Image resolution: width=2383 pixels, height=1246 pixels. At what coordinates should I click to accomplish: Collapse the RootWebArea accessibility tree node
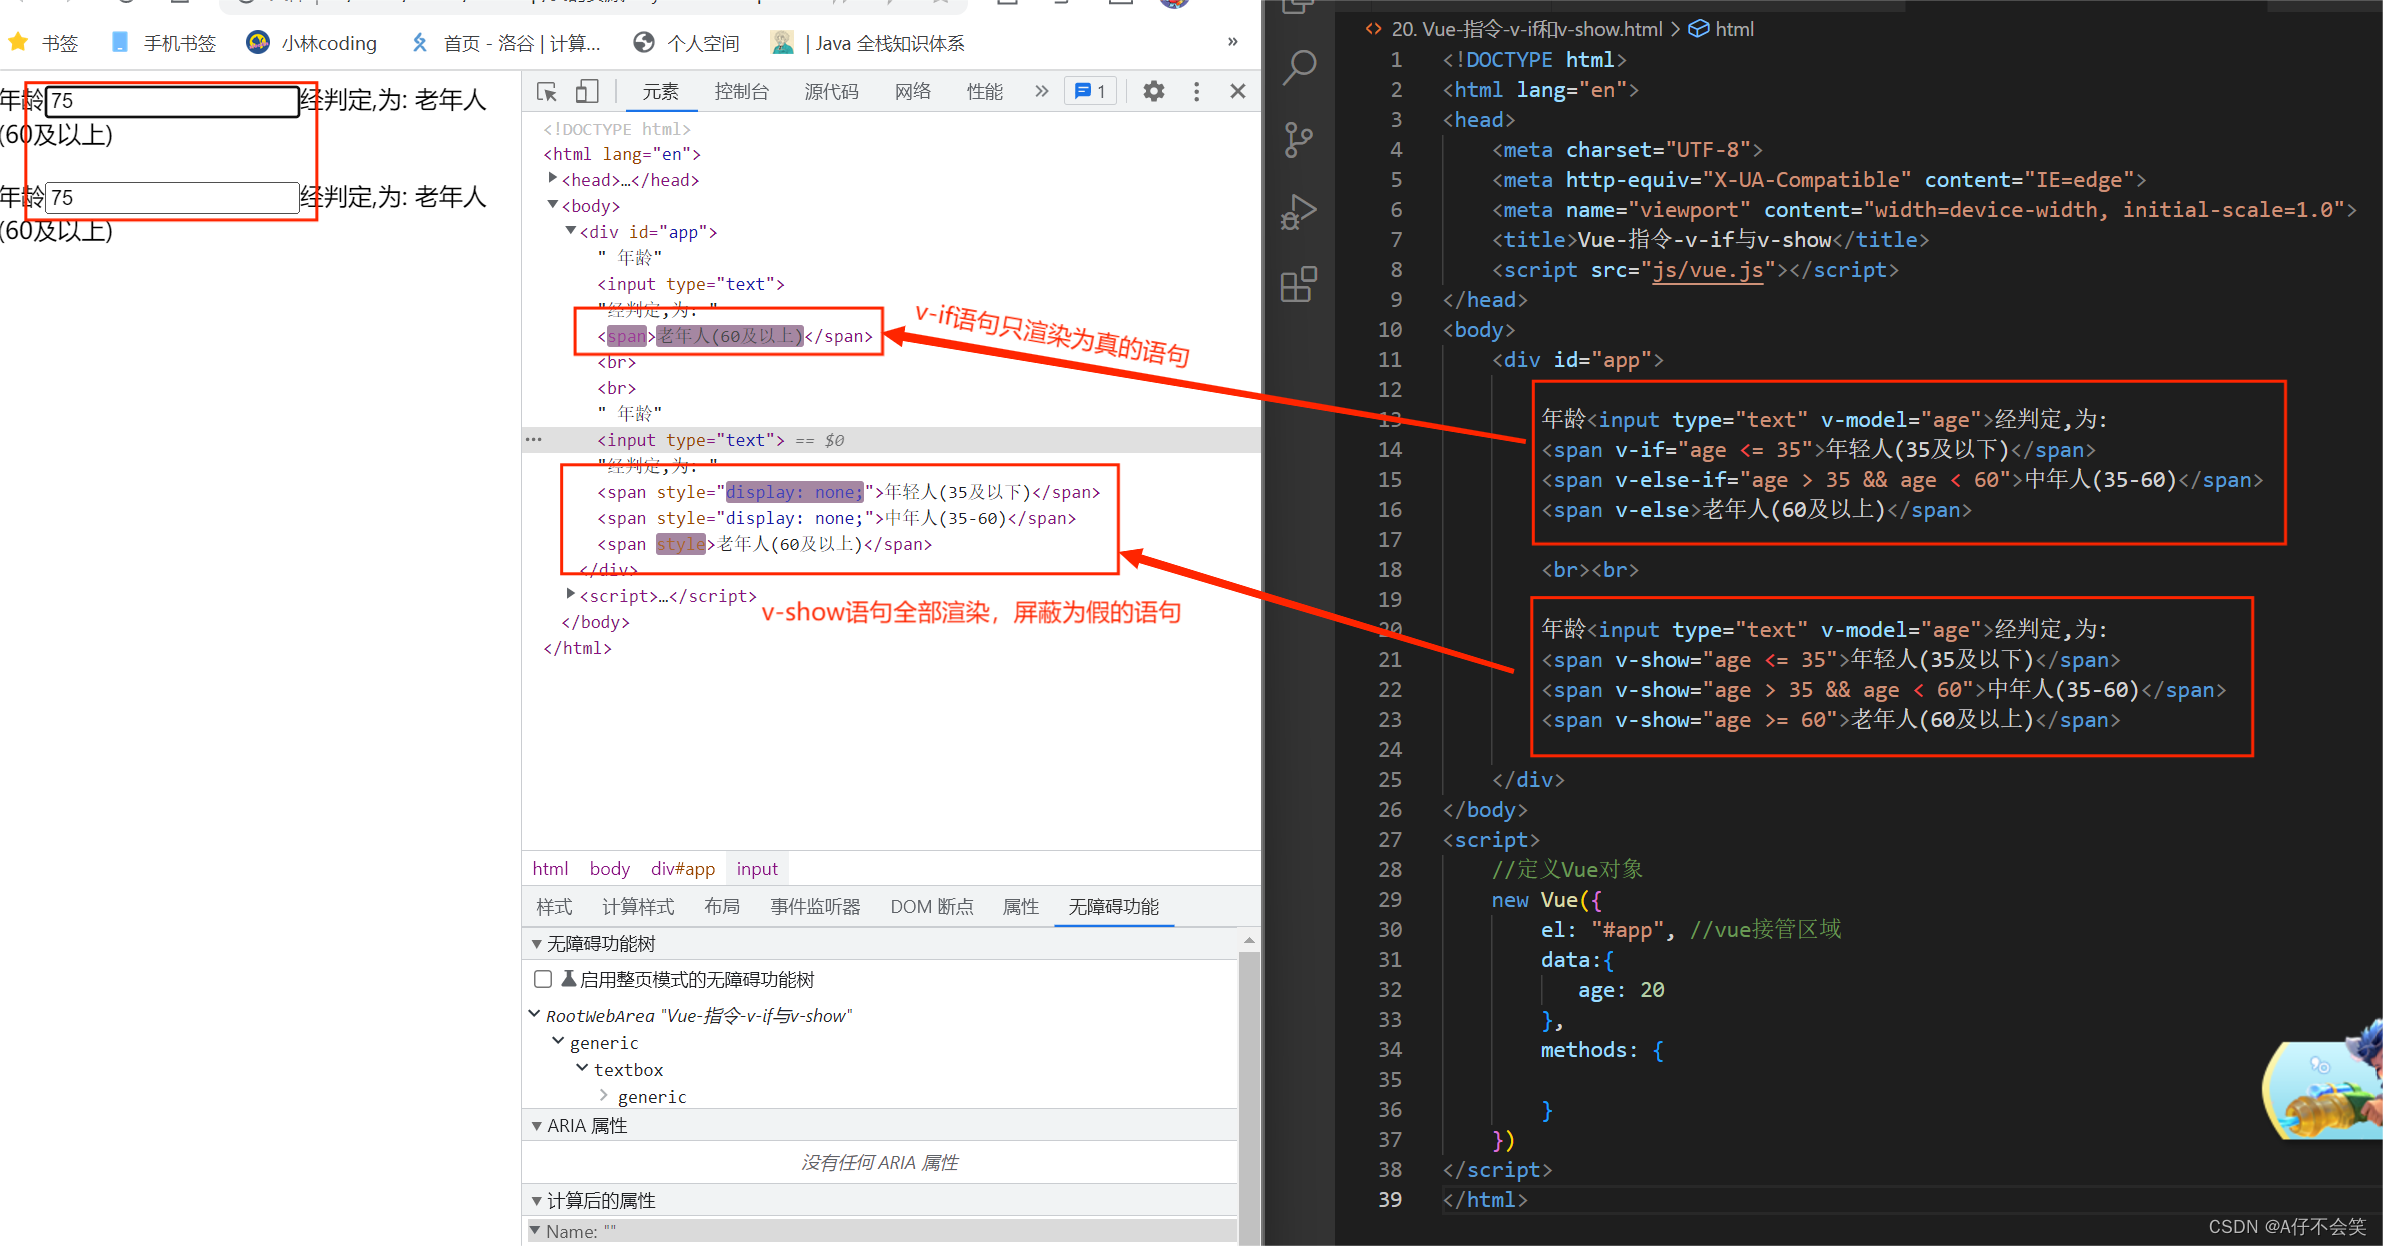tap(534, 1014)
